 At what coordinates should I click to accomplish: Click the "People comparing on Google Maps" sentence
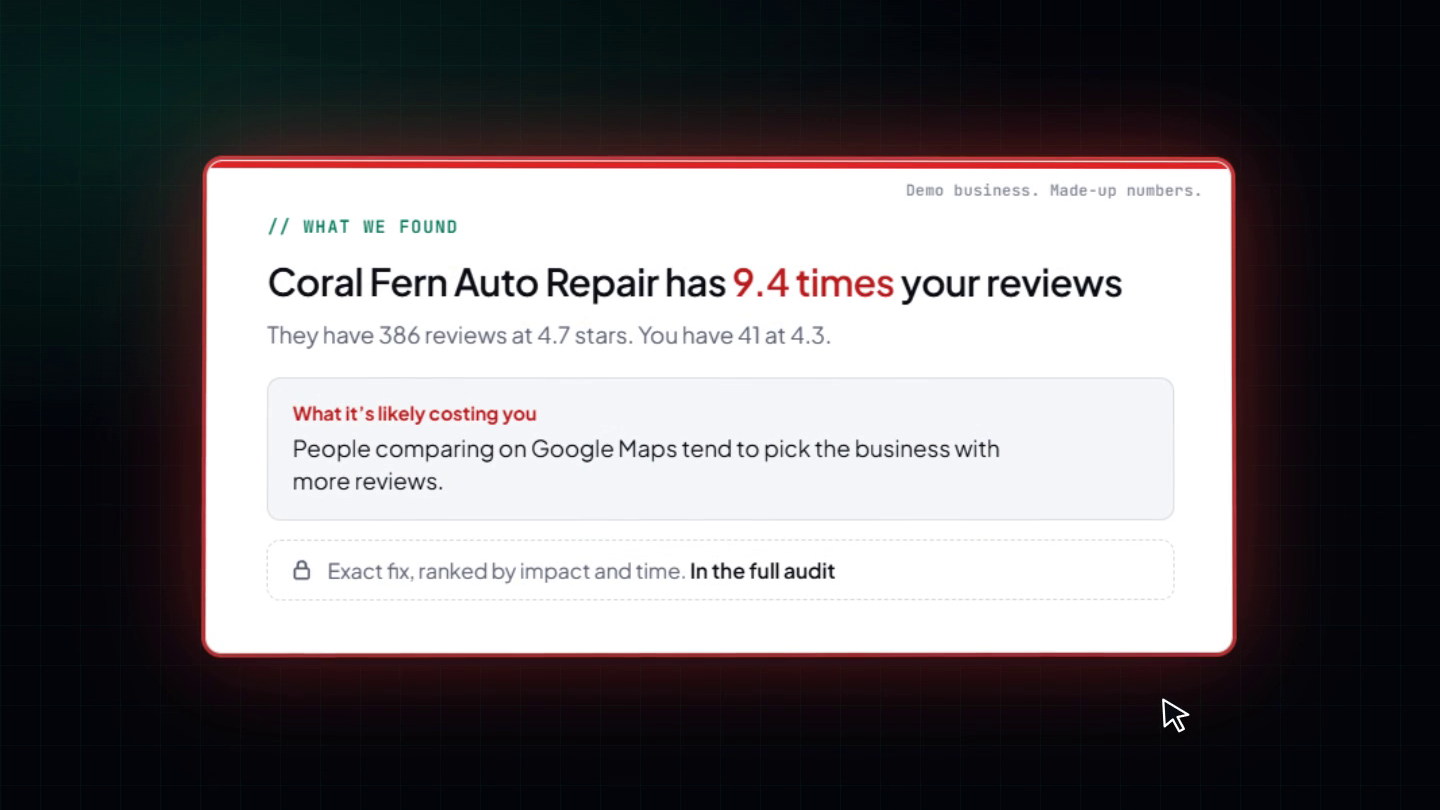click(646, 465)
